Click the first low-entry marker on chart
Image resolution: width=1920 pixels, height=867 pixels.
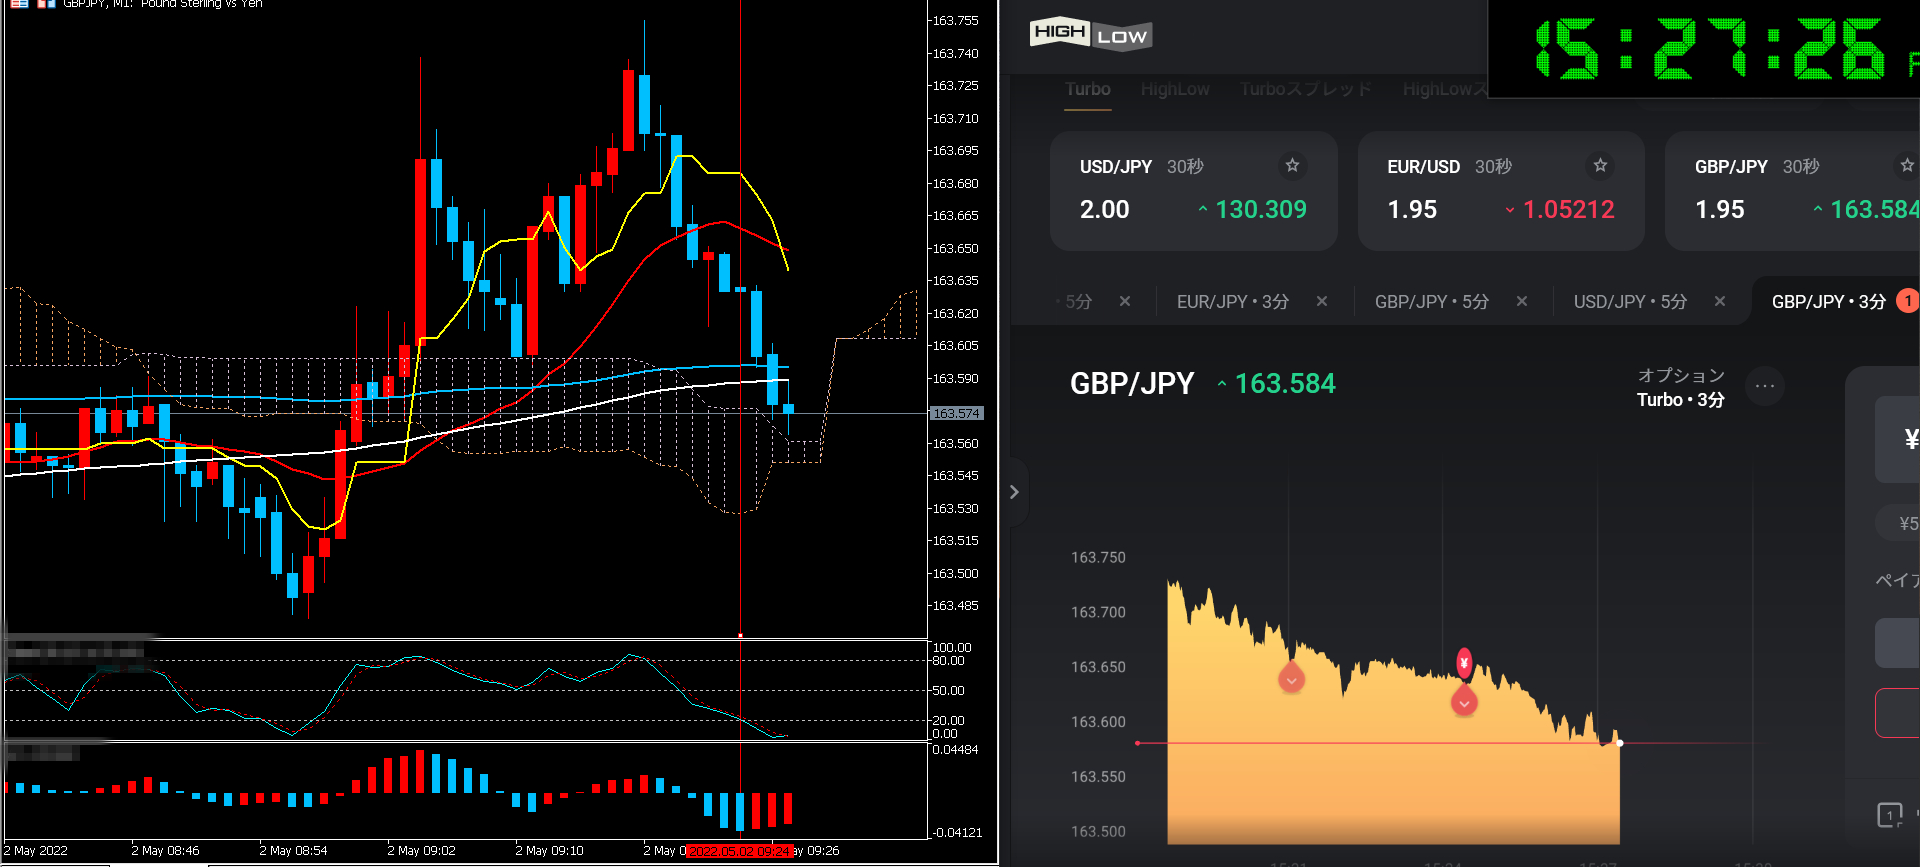(1292, 680)
